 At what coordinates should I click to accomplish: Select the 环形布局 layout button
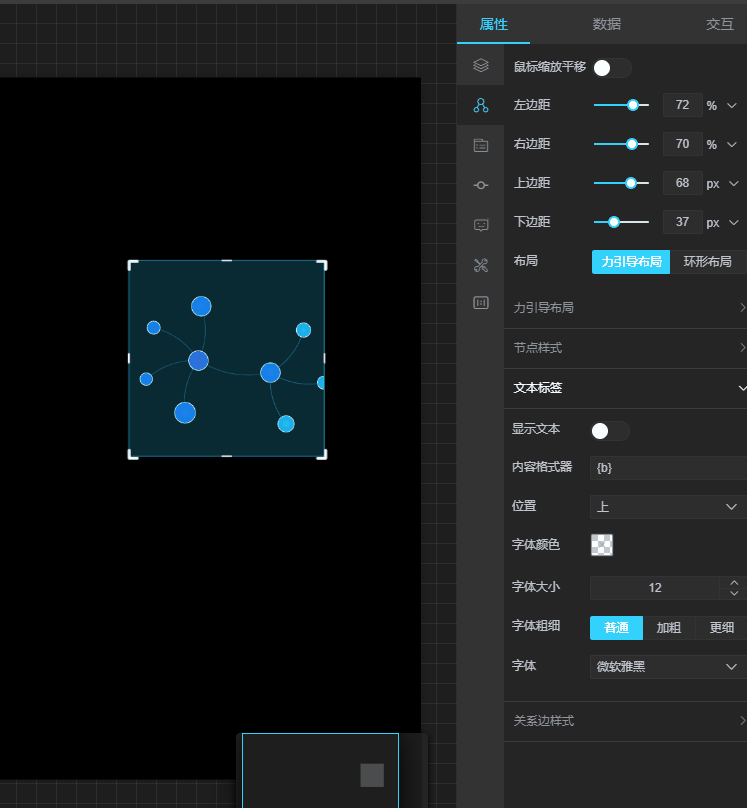[708, 262]
